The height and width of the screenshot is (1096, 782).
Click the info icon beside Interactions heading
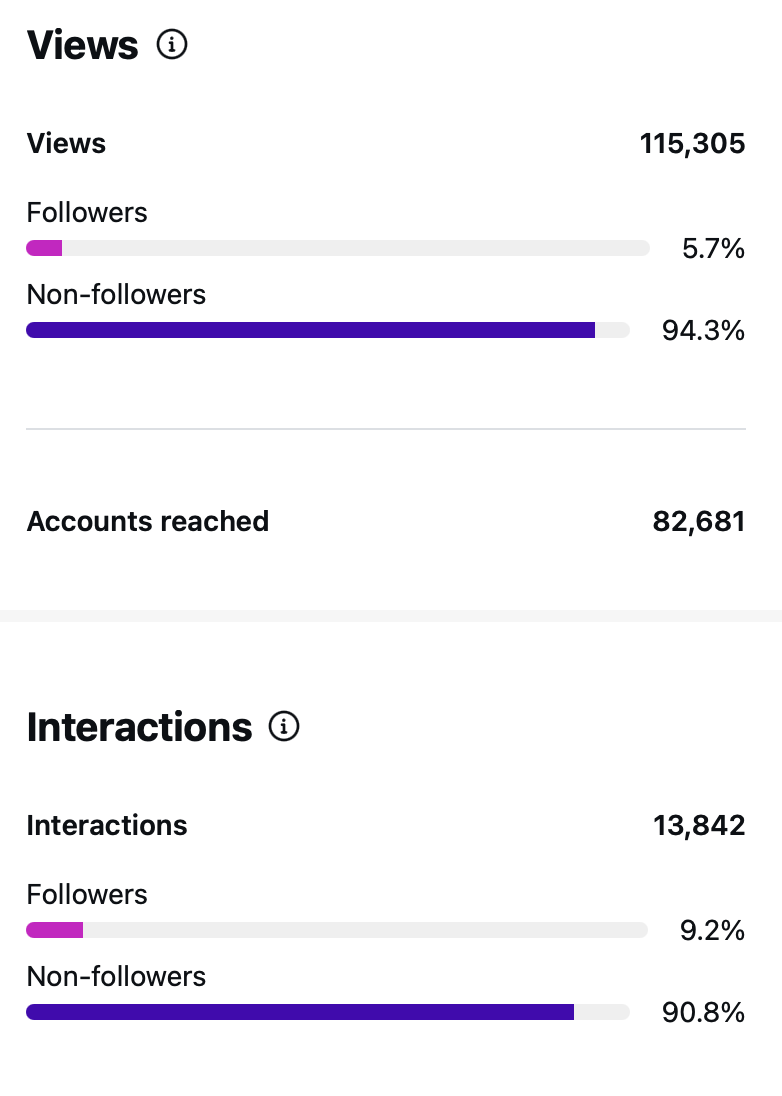[x=284, y=727]
